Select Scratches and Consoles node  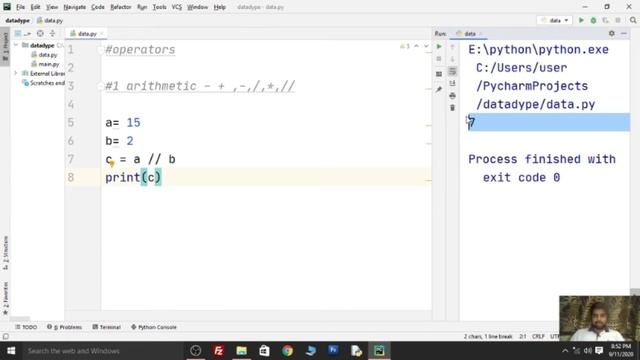pos(43,83)
